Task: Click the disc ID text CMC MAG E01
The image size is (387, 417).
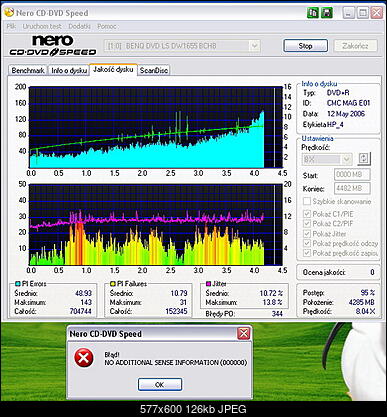Action: click(348, 103)
